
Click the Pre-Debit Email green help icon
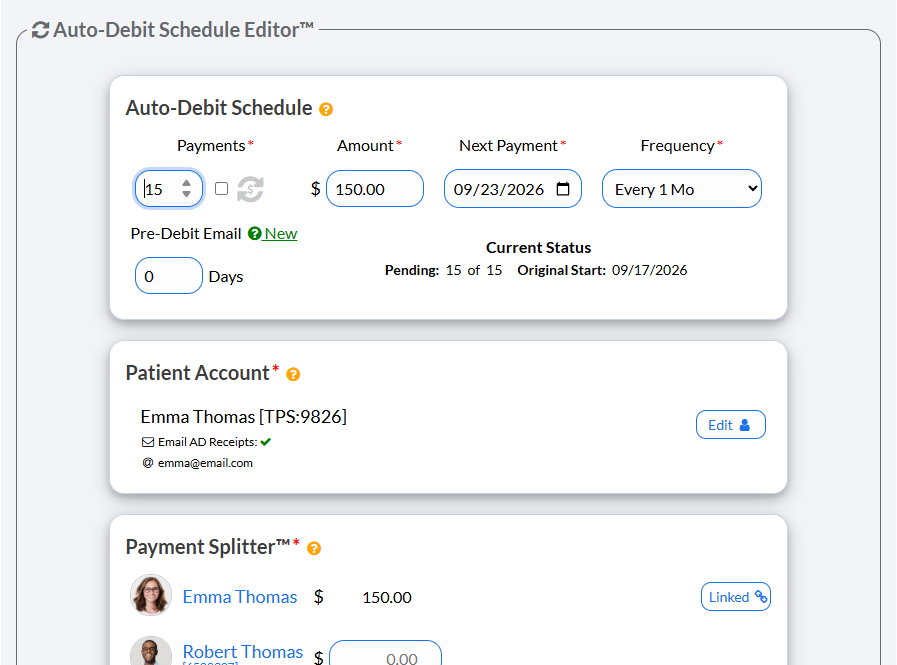(255, 233)
